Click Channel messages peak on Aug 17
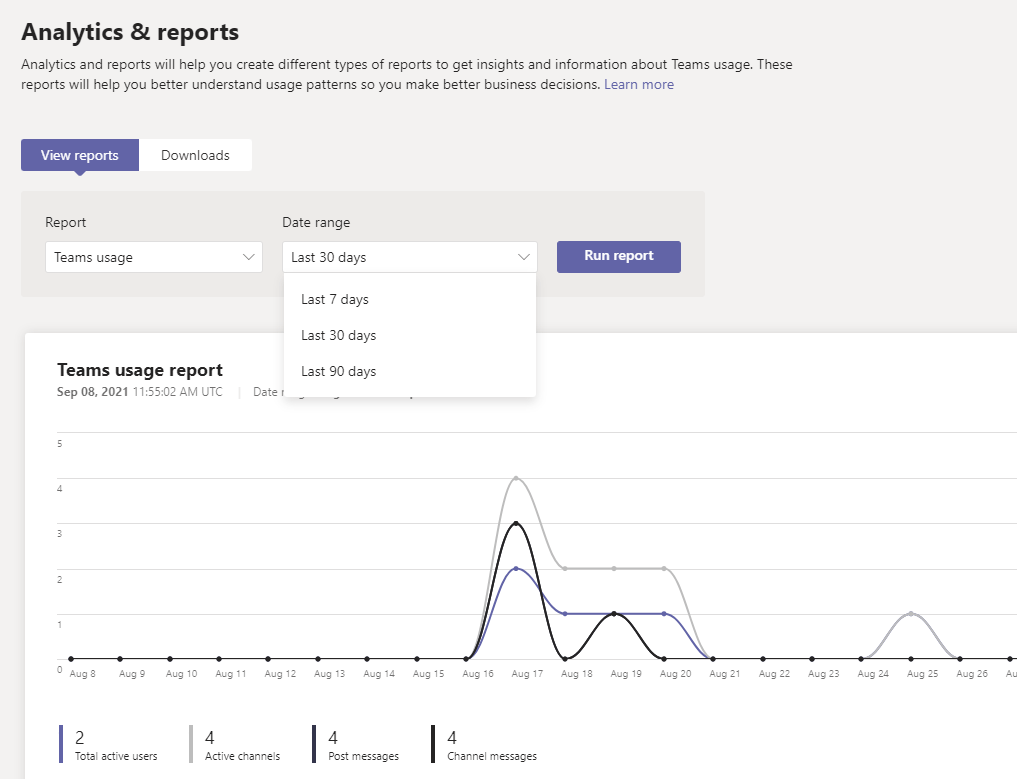 [516, 523]
